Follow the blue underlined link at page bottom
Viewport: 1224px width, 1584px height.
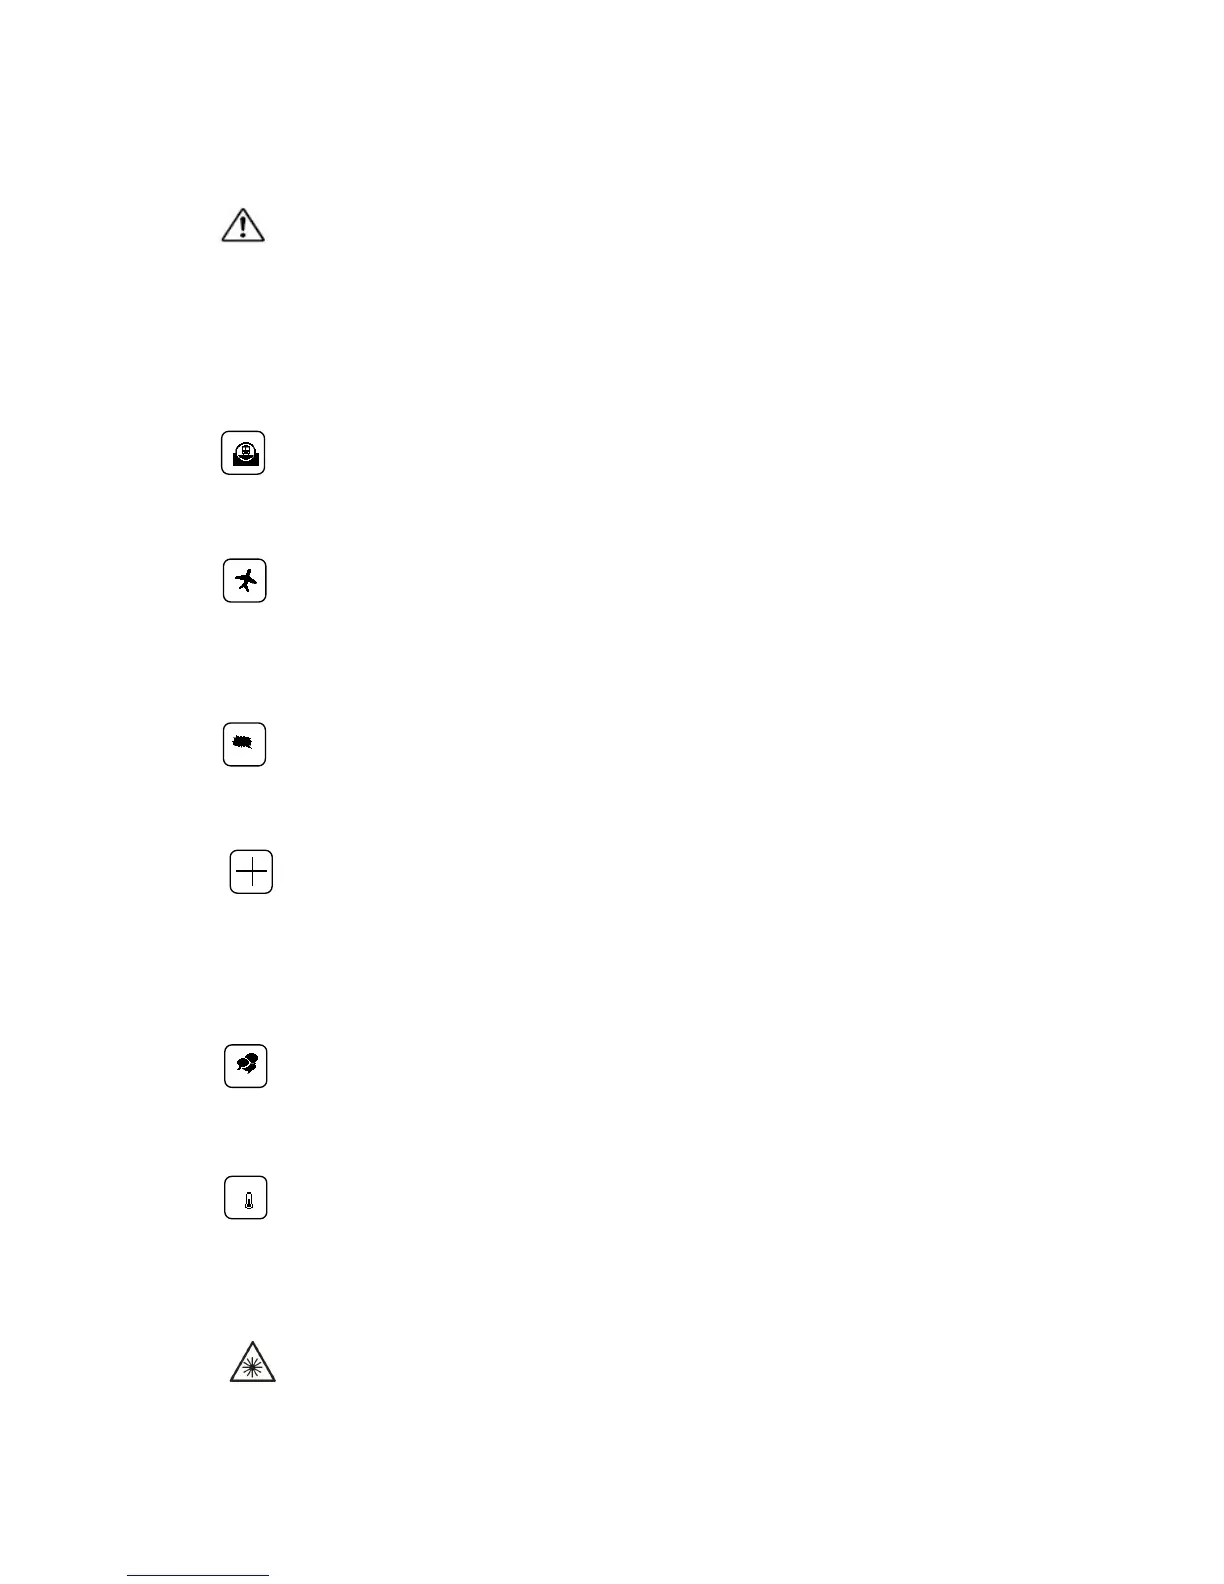[198, 1576]
